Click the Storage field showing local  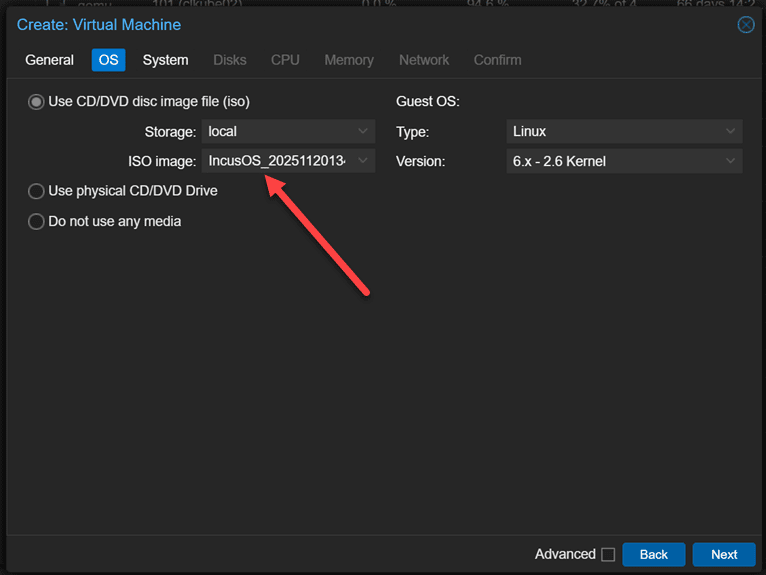(x=288, y=131)
